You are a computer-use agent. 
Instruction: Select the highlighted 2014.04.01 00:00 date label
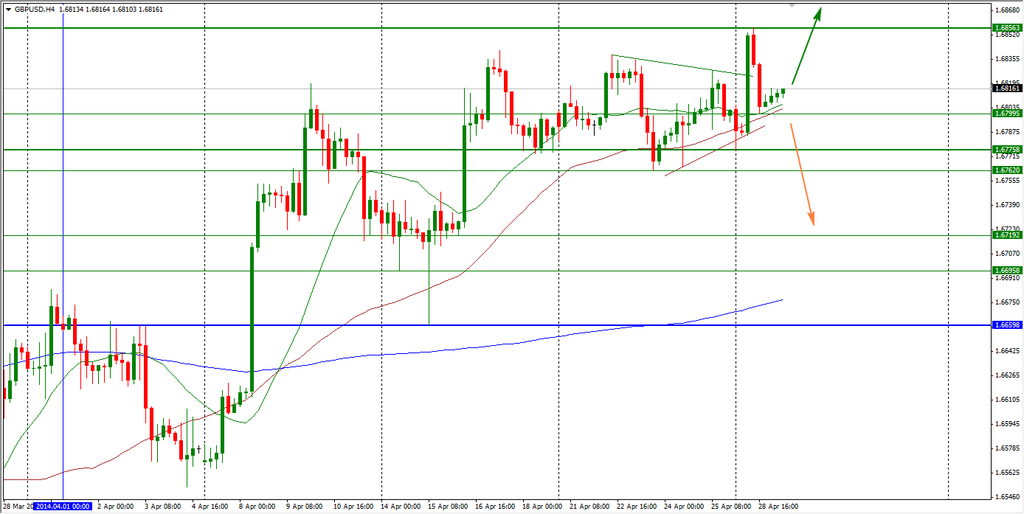coord(63,506)
